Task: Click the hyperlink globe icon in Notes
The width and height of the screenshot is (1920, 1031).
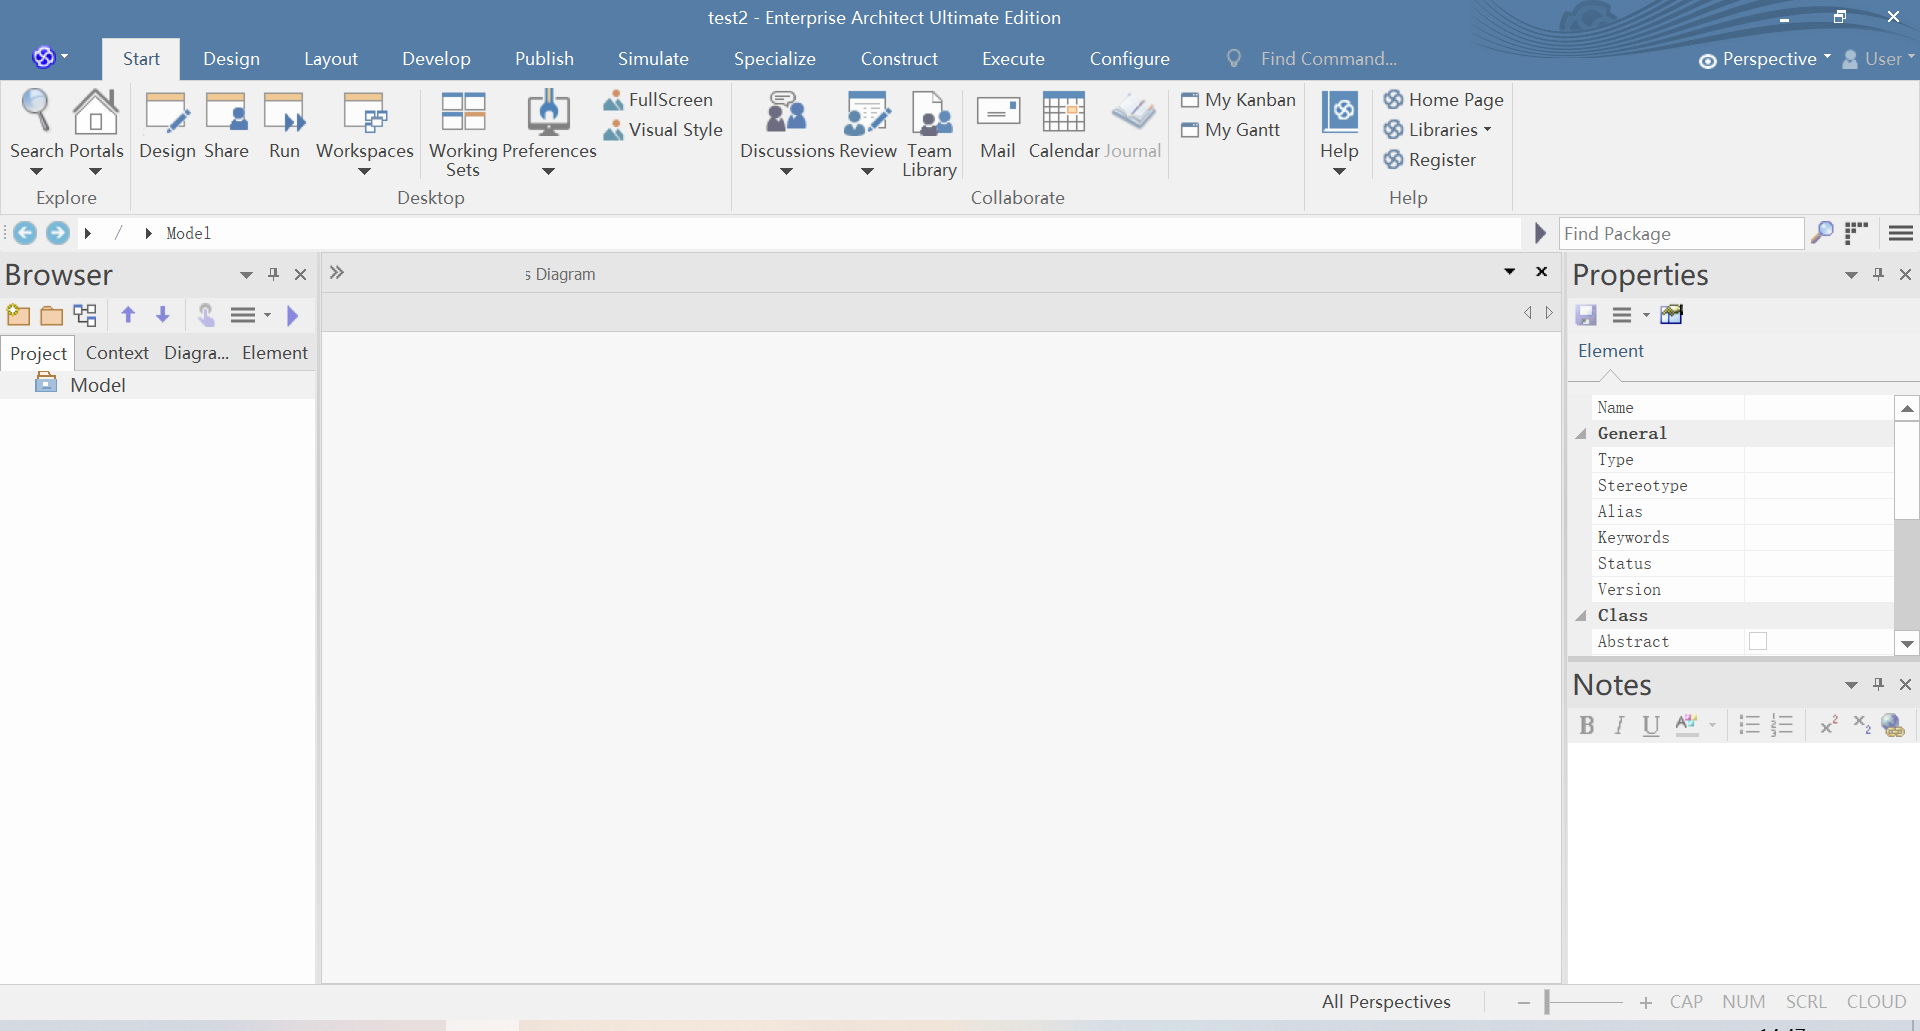Action: (1893, 725)
